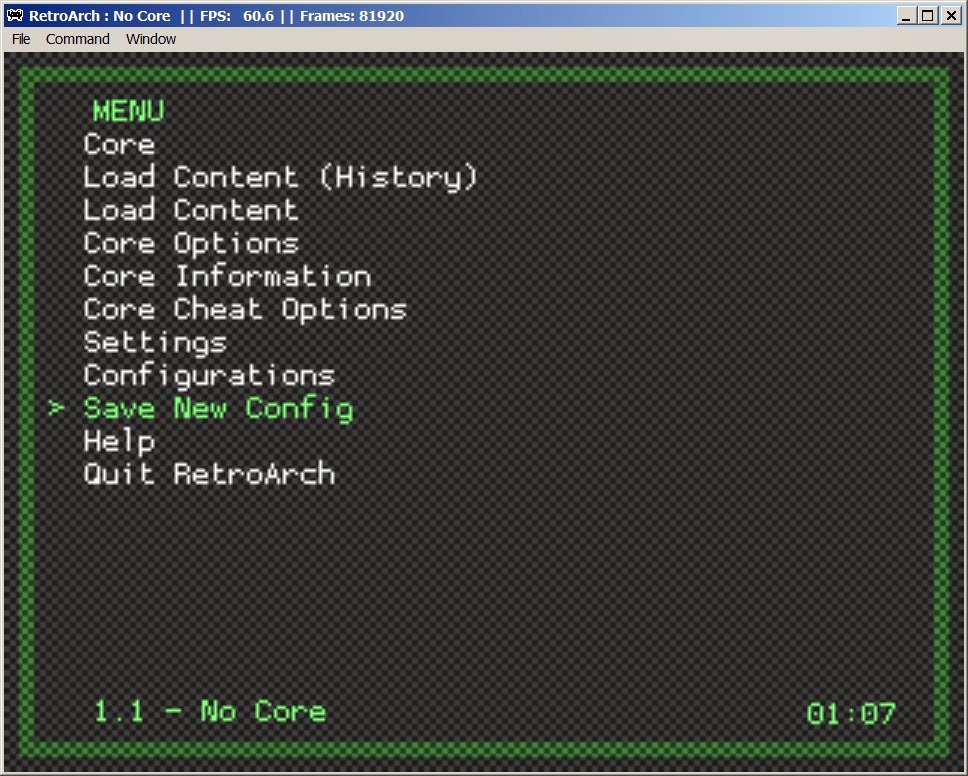Select the Core menu entry
The image size is (968, 776).
pos(119,145)
